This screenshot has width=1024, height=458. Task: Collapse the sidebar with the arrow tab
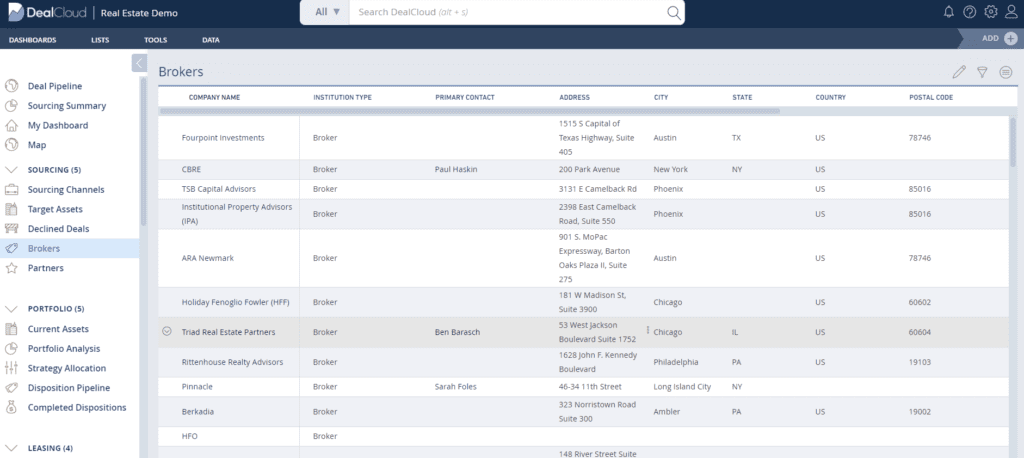click(x=139, y=63)
